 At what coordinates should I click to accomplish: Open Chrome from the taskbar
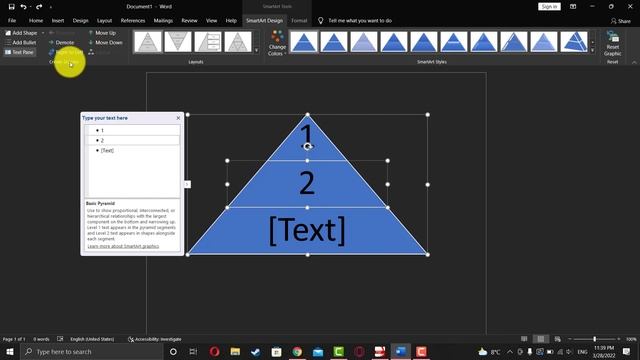[297, 351]
